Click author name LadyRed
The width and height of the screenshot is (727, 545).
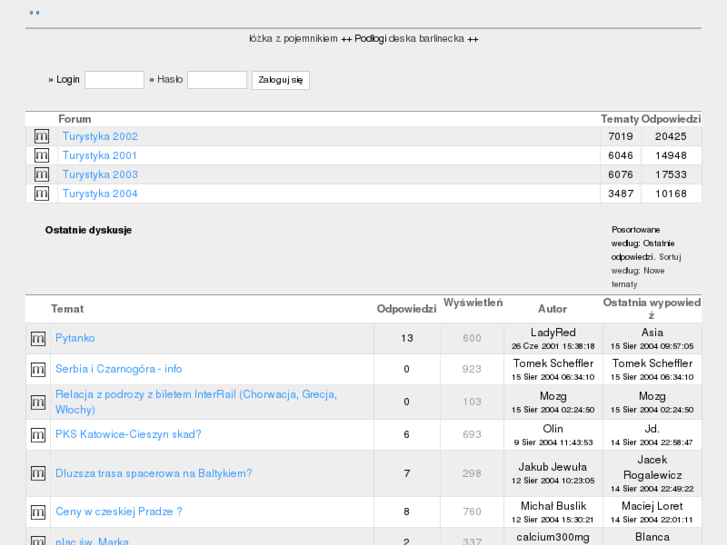point(553,333)
